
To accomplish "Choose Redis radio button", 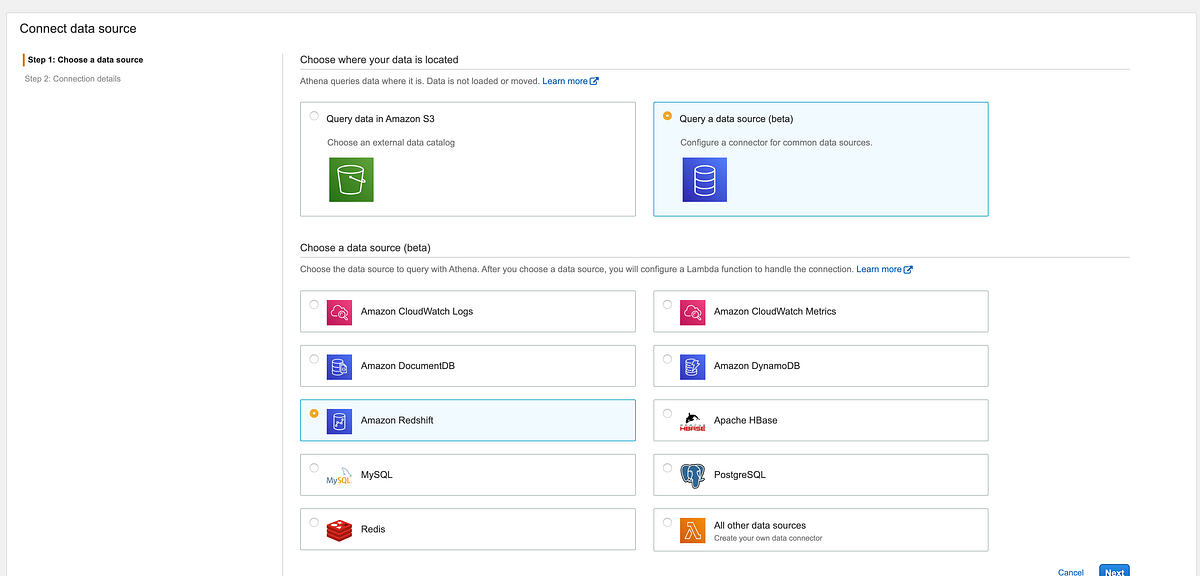I will coord(314,521).
